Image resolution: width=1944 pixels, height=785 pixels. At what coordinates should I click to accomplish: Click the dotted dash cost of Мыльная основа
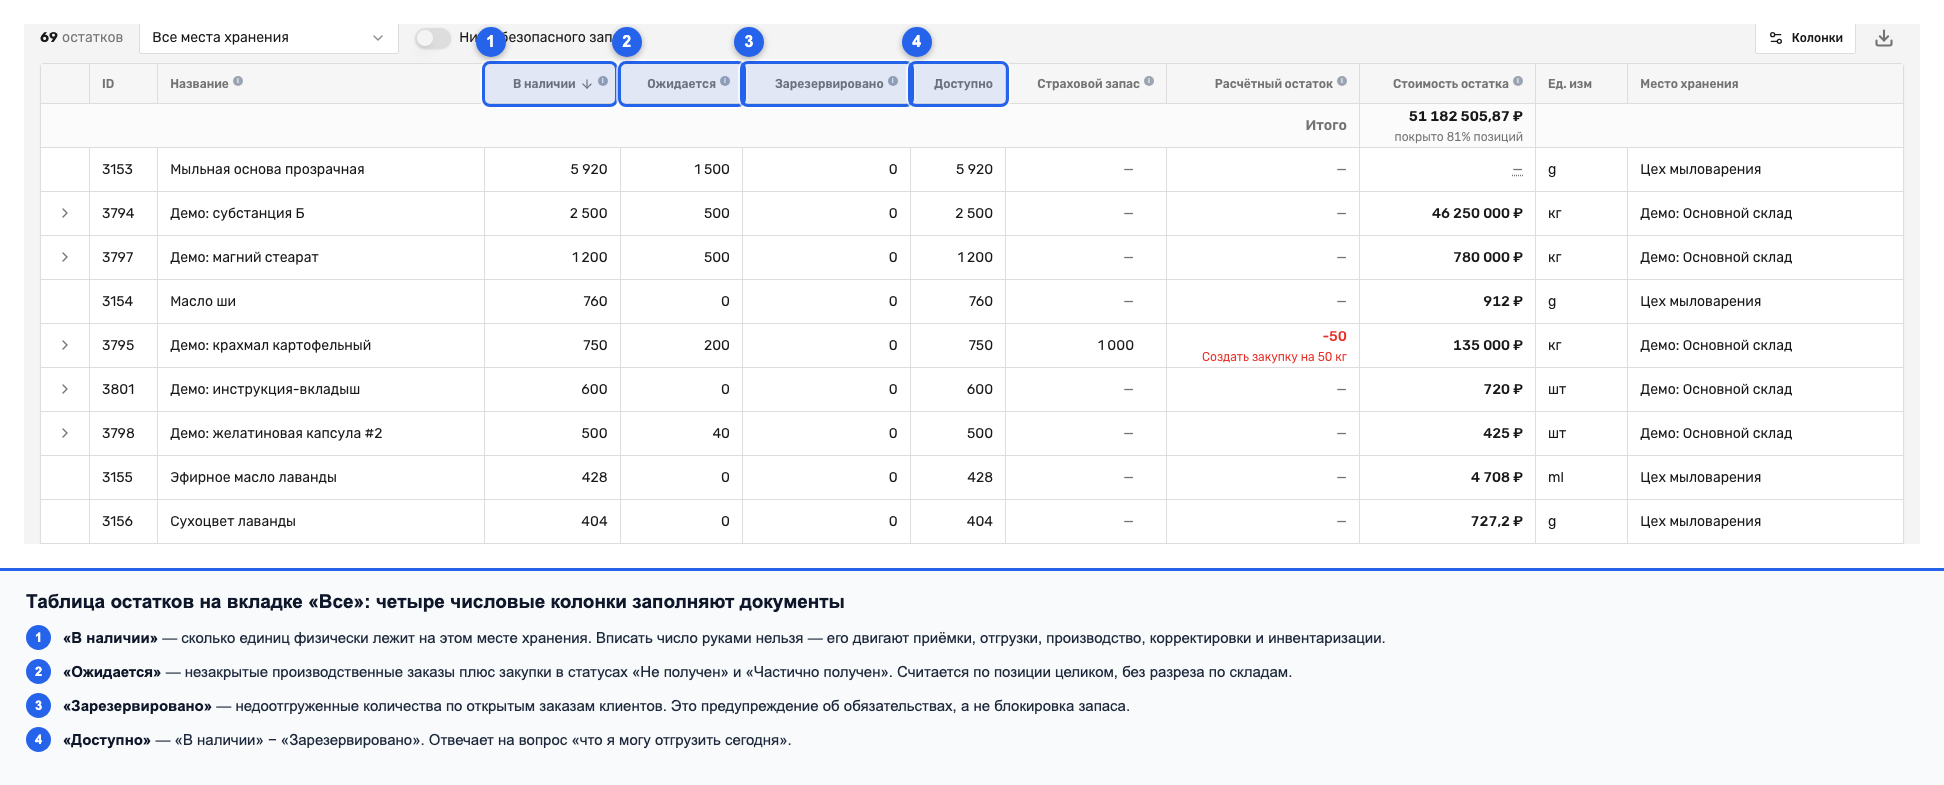click(1517, 171)
